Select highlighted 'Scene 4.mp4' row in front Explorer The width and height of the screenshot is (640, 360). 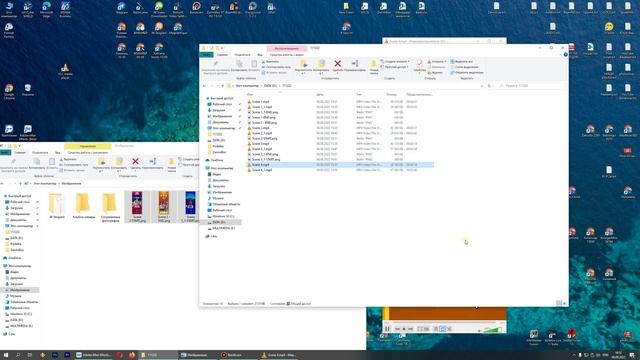pos(340,164)
